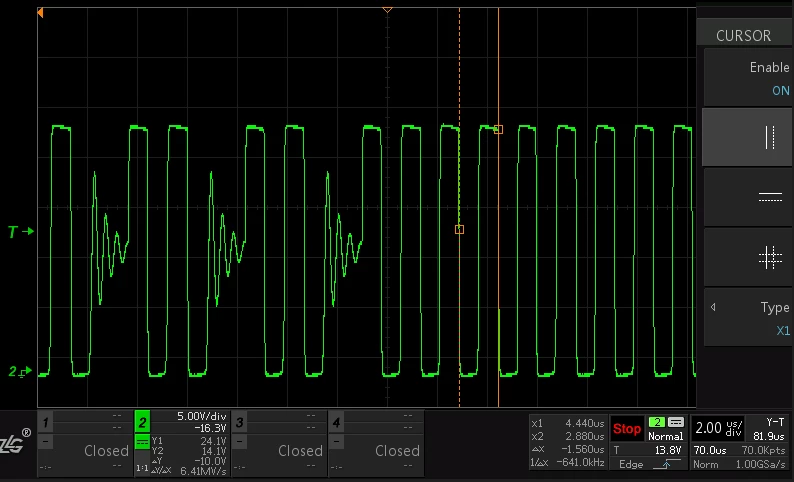The image size is (794, 482).
Task: Click the channel 1 coupling dash icon
Action: click(45, 442)
